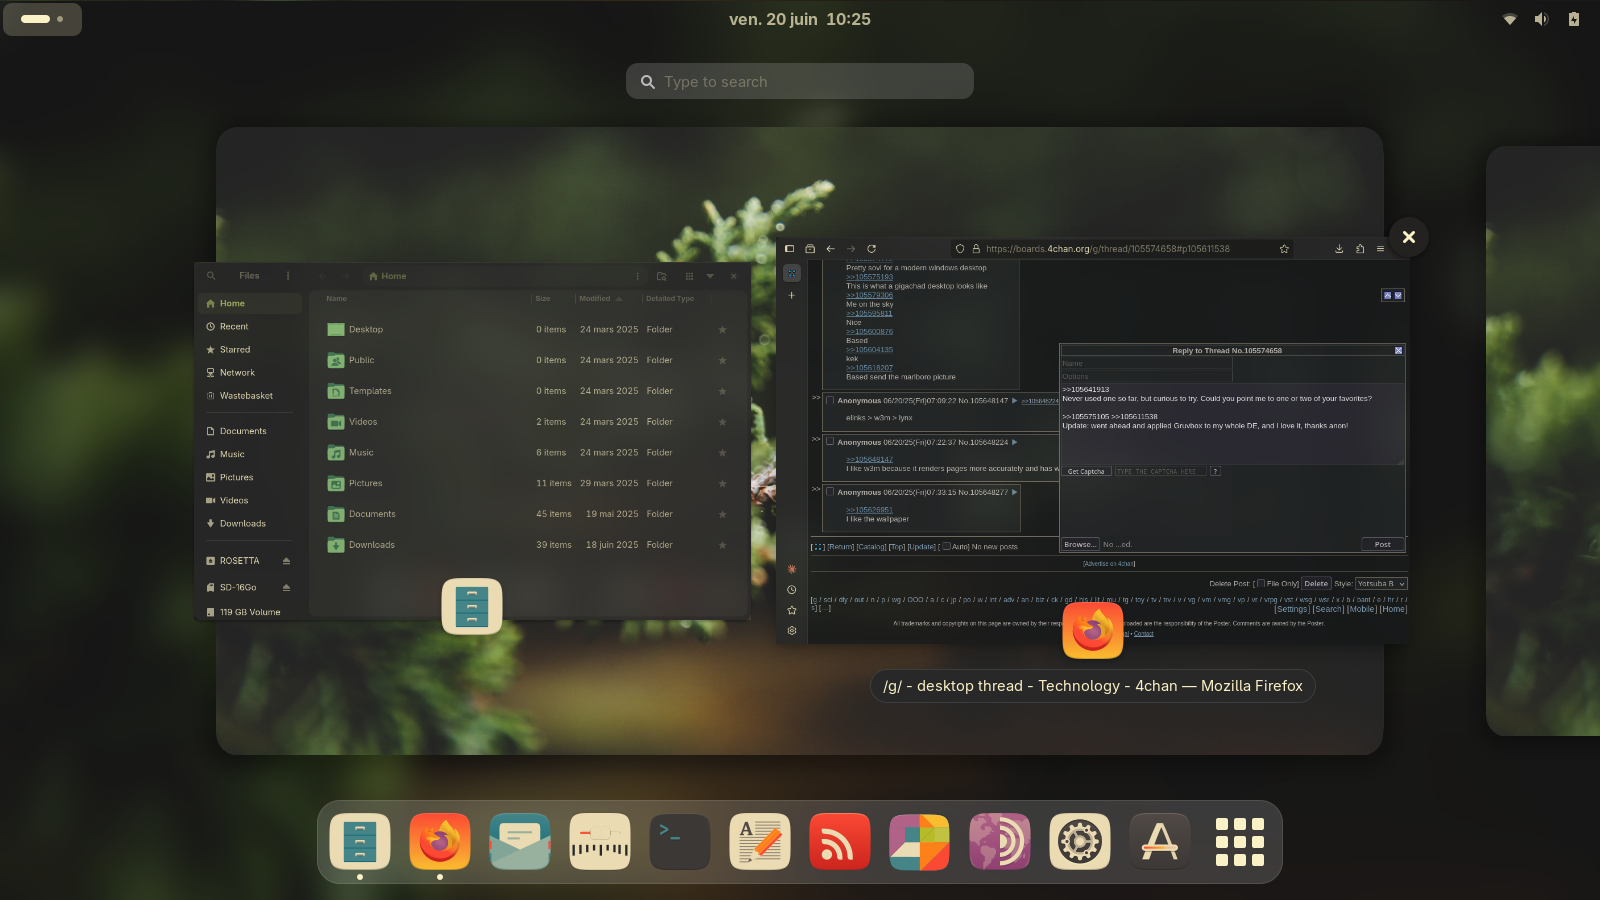
Task: Open the purple globe podcast dock icon
Action: pos(1000,841)
